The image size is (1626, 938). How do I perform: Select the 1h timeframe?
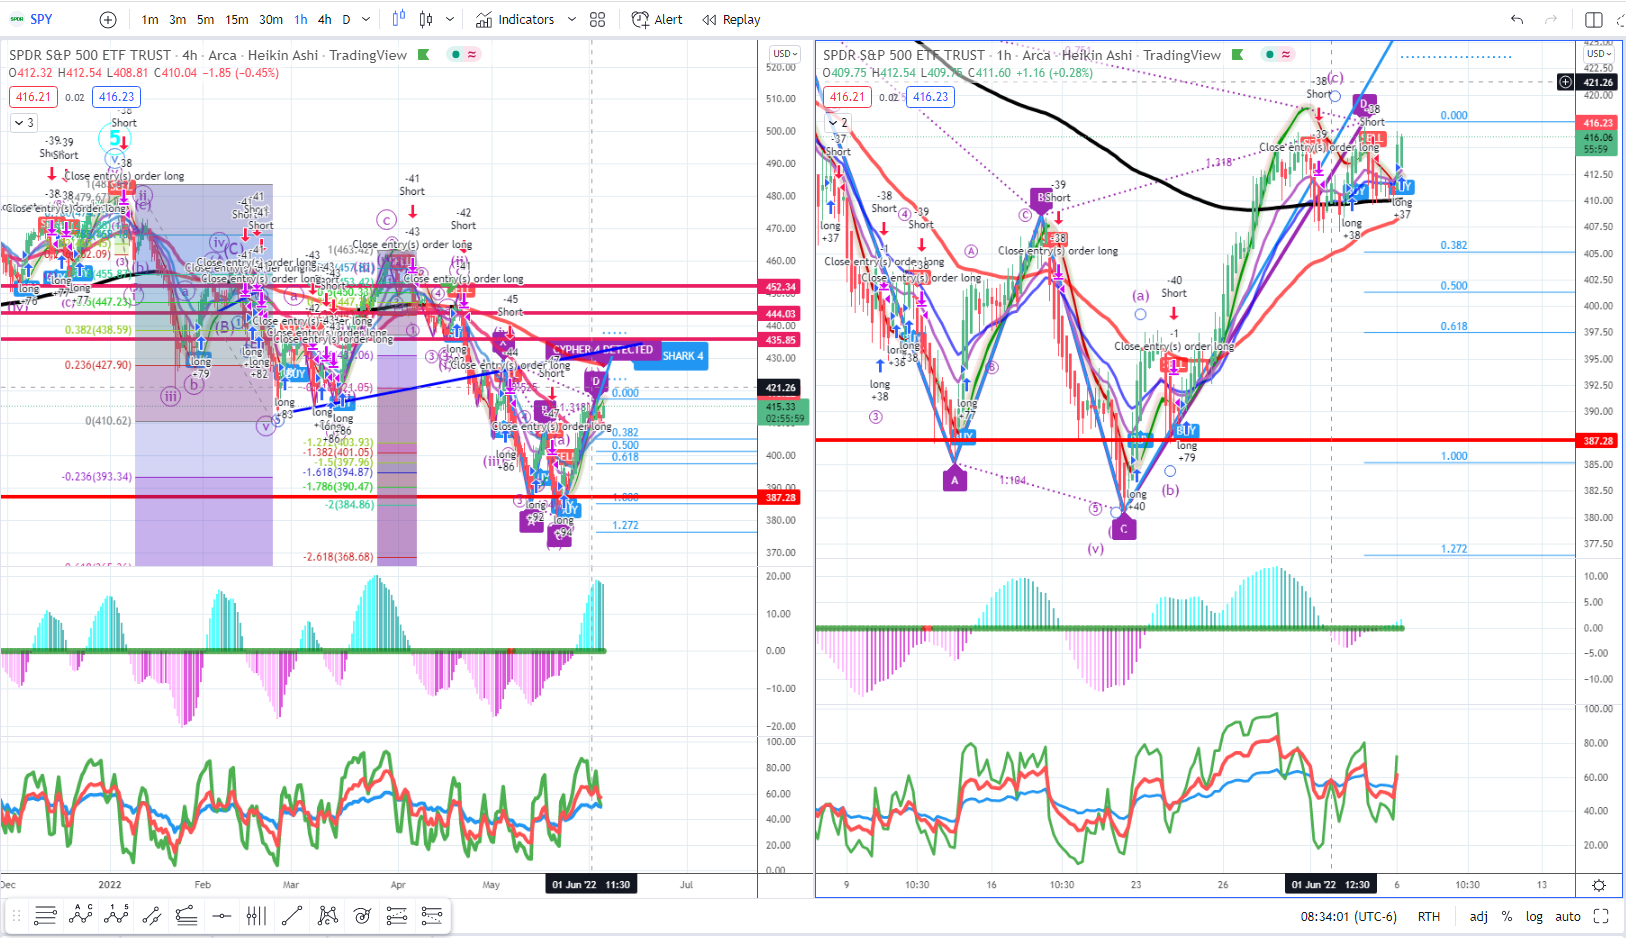click(x=301, y=20)
